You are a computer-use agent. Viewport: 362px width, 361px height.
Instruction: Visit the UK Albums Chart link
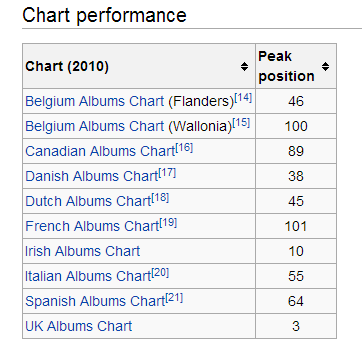click(79, 326)
